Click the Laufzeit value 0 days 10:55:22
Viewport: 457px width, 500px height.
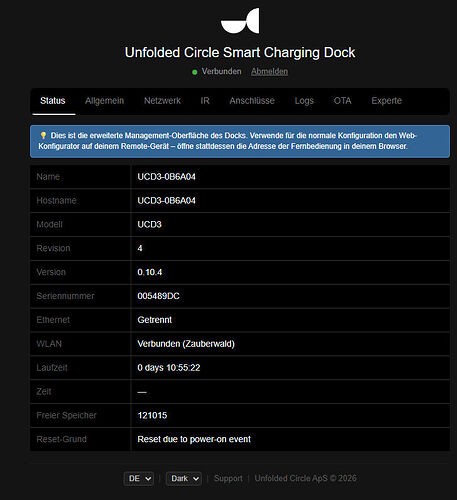pos(169,368)
